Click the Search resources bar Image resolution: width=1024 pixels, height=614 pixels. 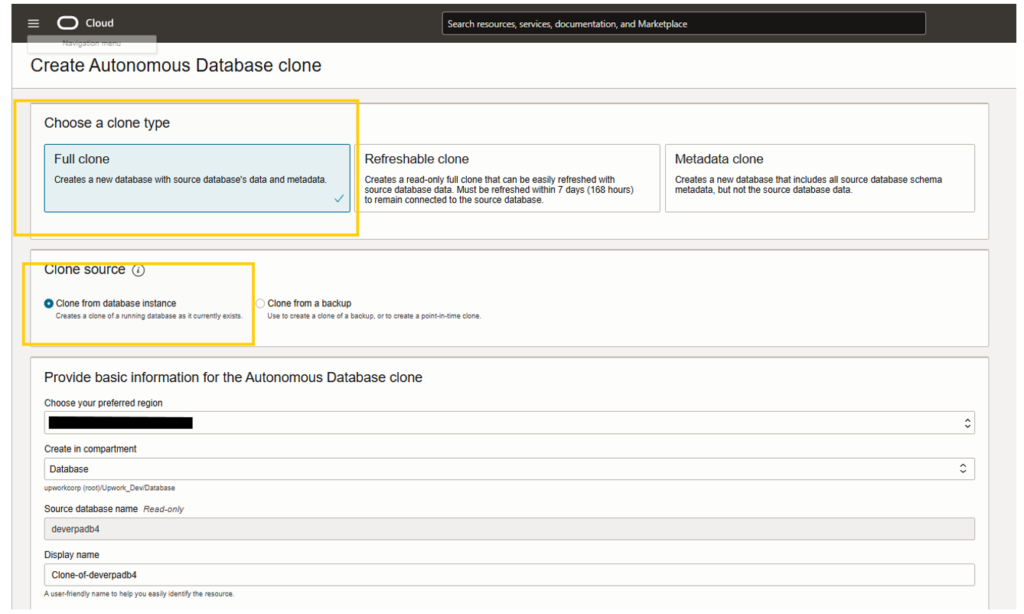tap(683, 23)
